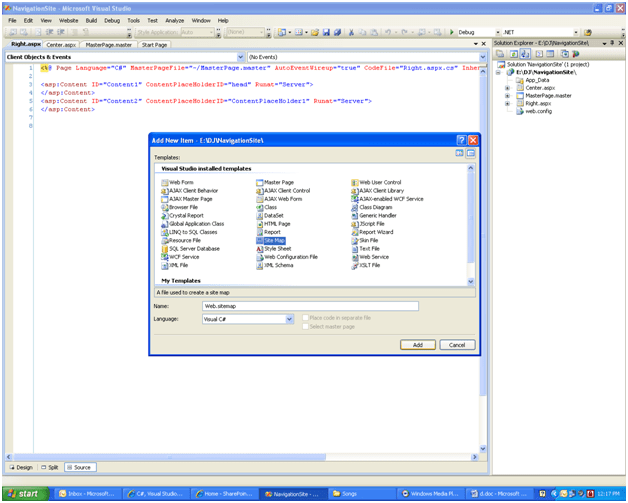Click the dialog Help question mark icon
The height and width of the screenshot is (503, 628).
point(461,140)
